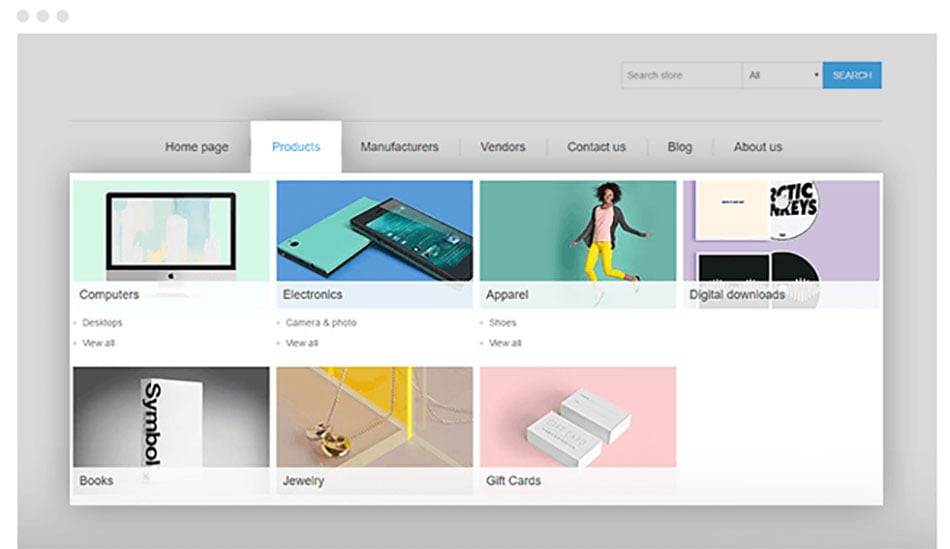Select the Products menu tab

coord(296,147)
